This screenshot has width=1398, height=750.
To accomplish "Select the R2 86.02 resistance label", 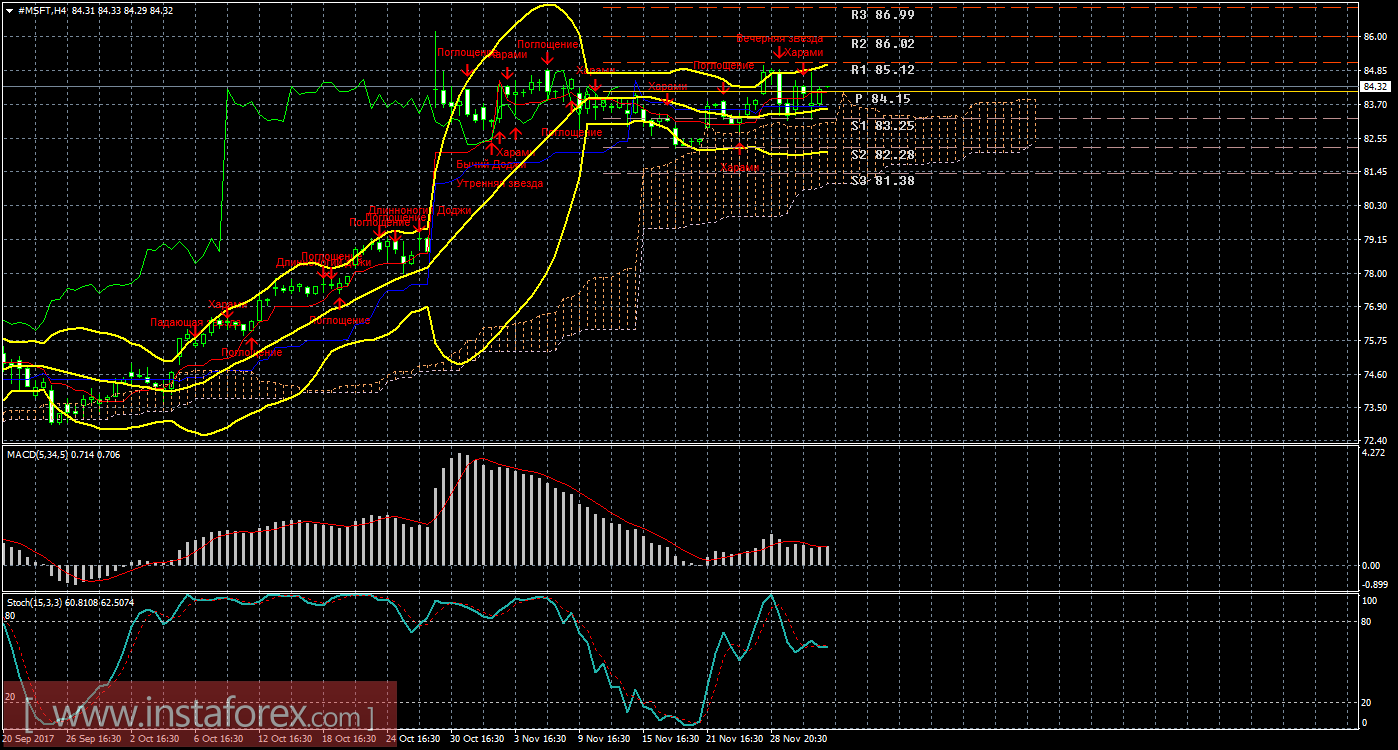I will point(882,44).
